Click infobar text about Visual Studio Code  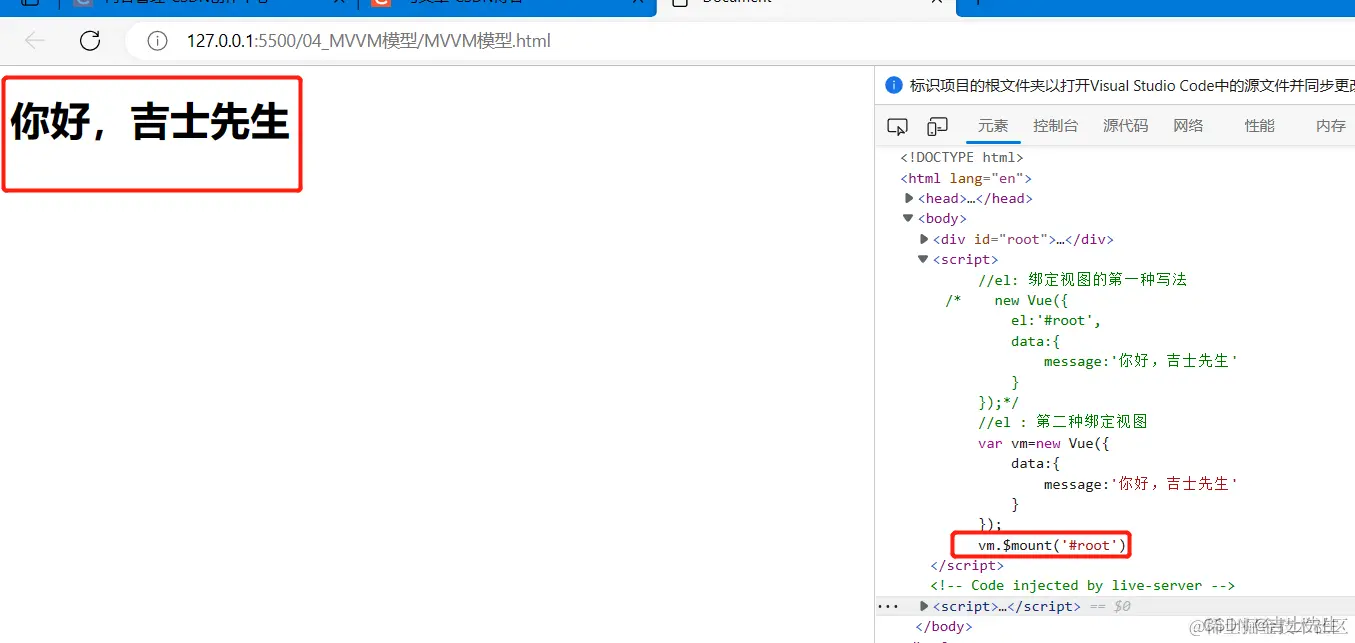click(1132, 85)
